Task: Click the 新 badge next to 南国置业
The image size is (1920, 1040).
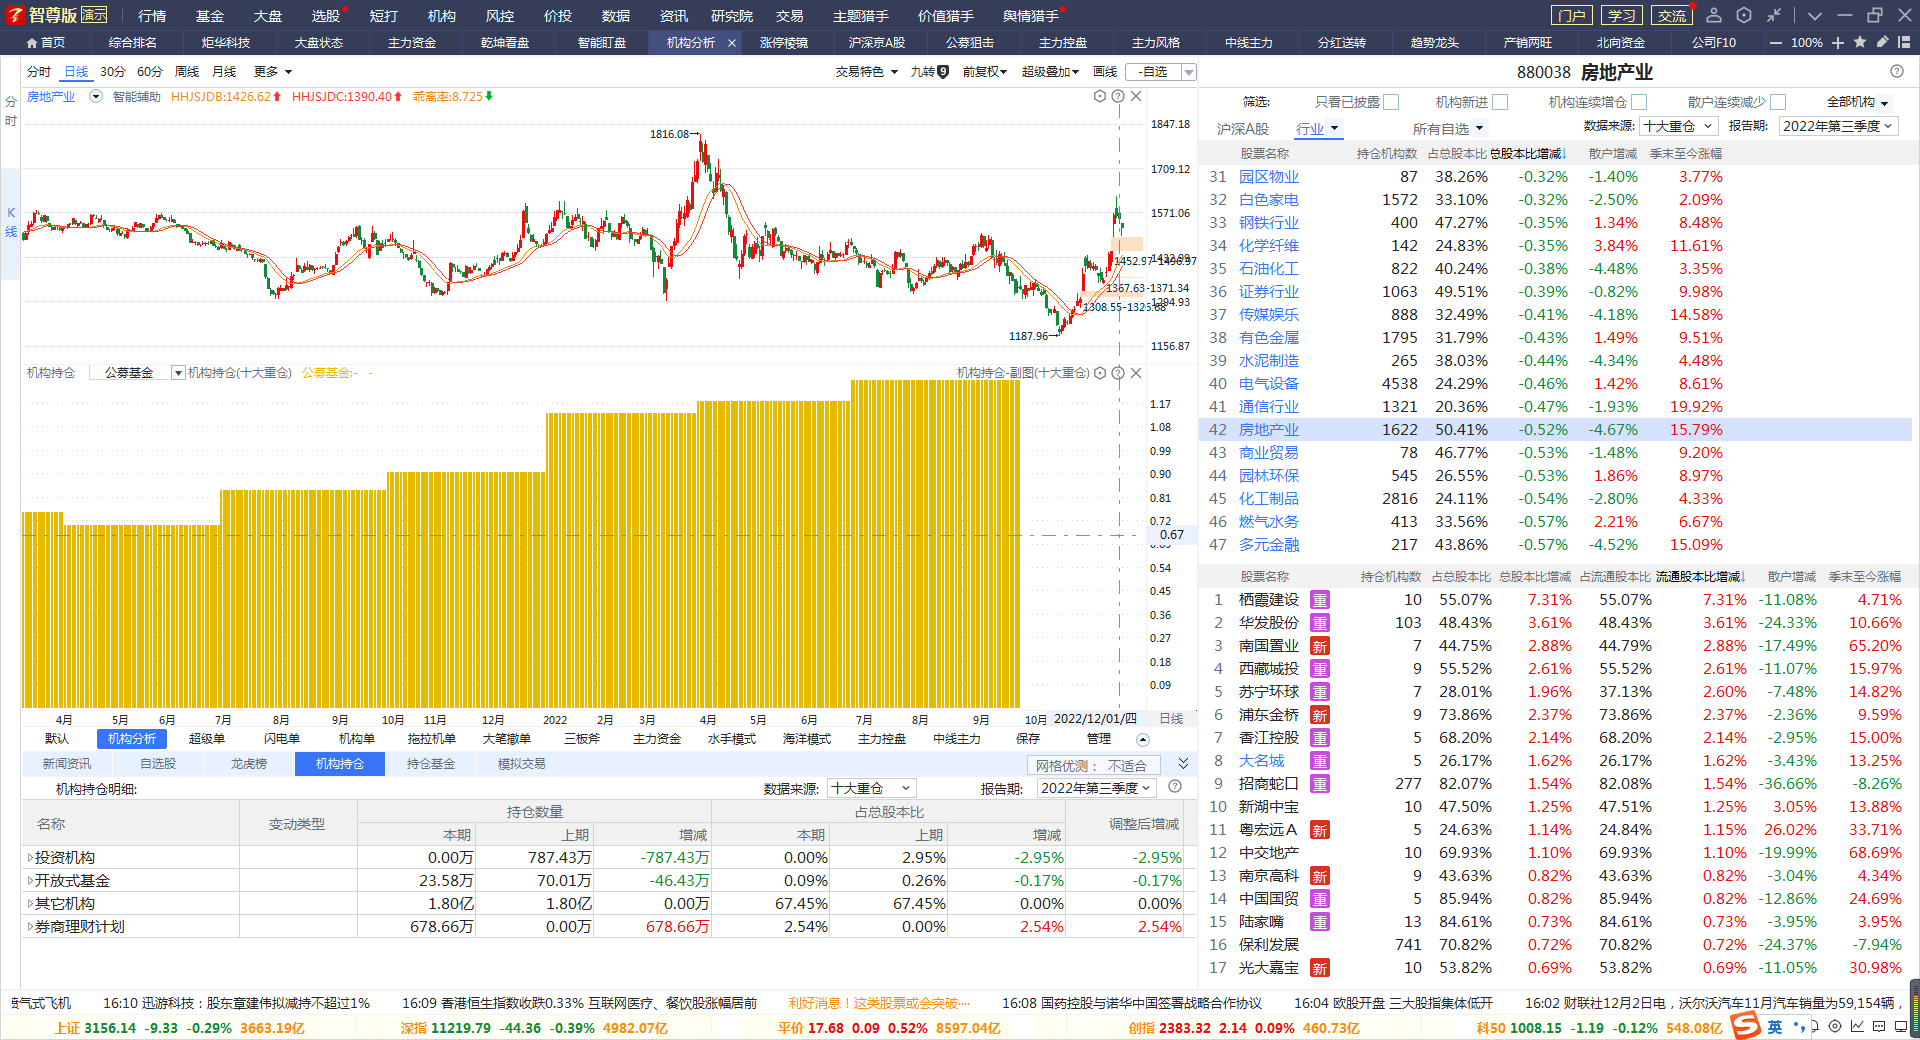Action: (x=1320, y=646)
